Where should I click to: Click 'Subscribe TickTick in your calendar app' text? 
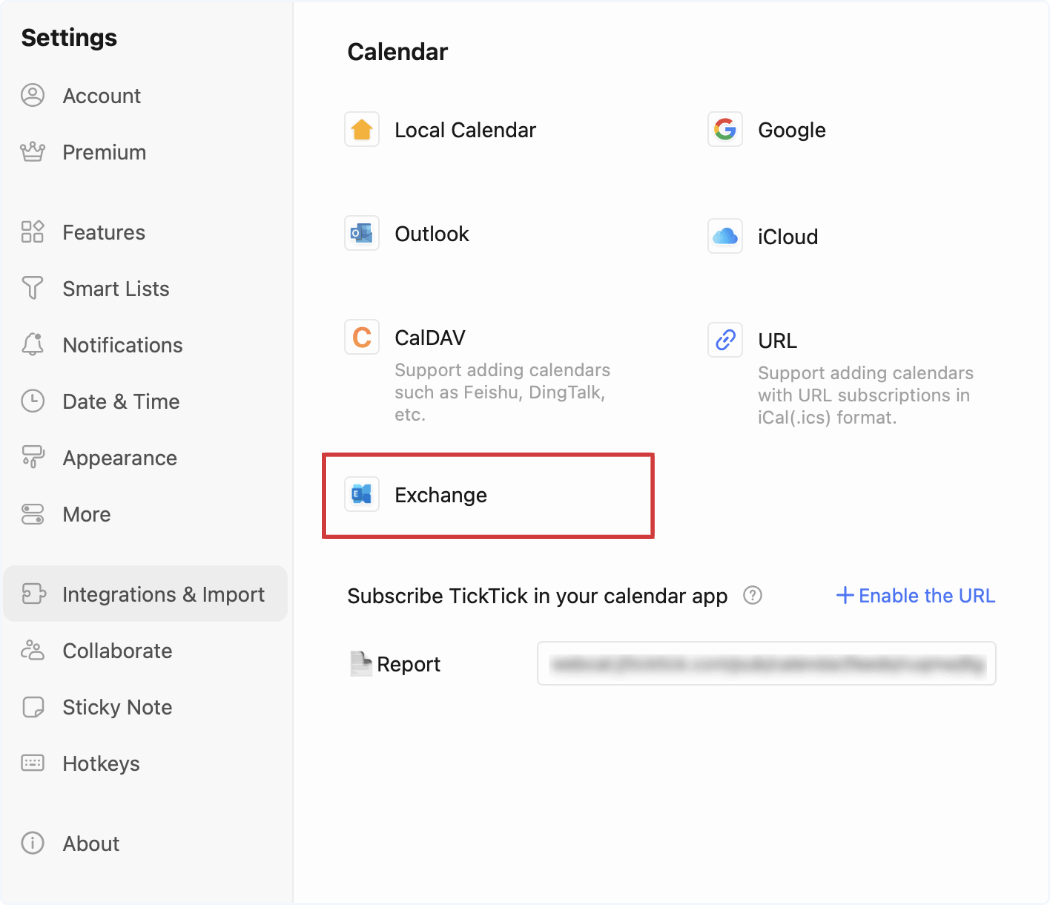point(537,596)
